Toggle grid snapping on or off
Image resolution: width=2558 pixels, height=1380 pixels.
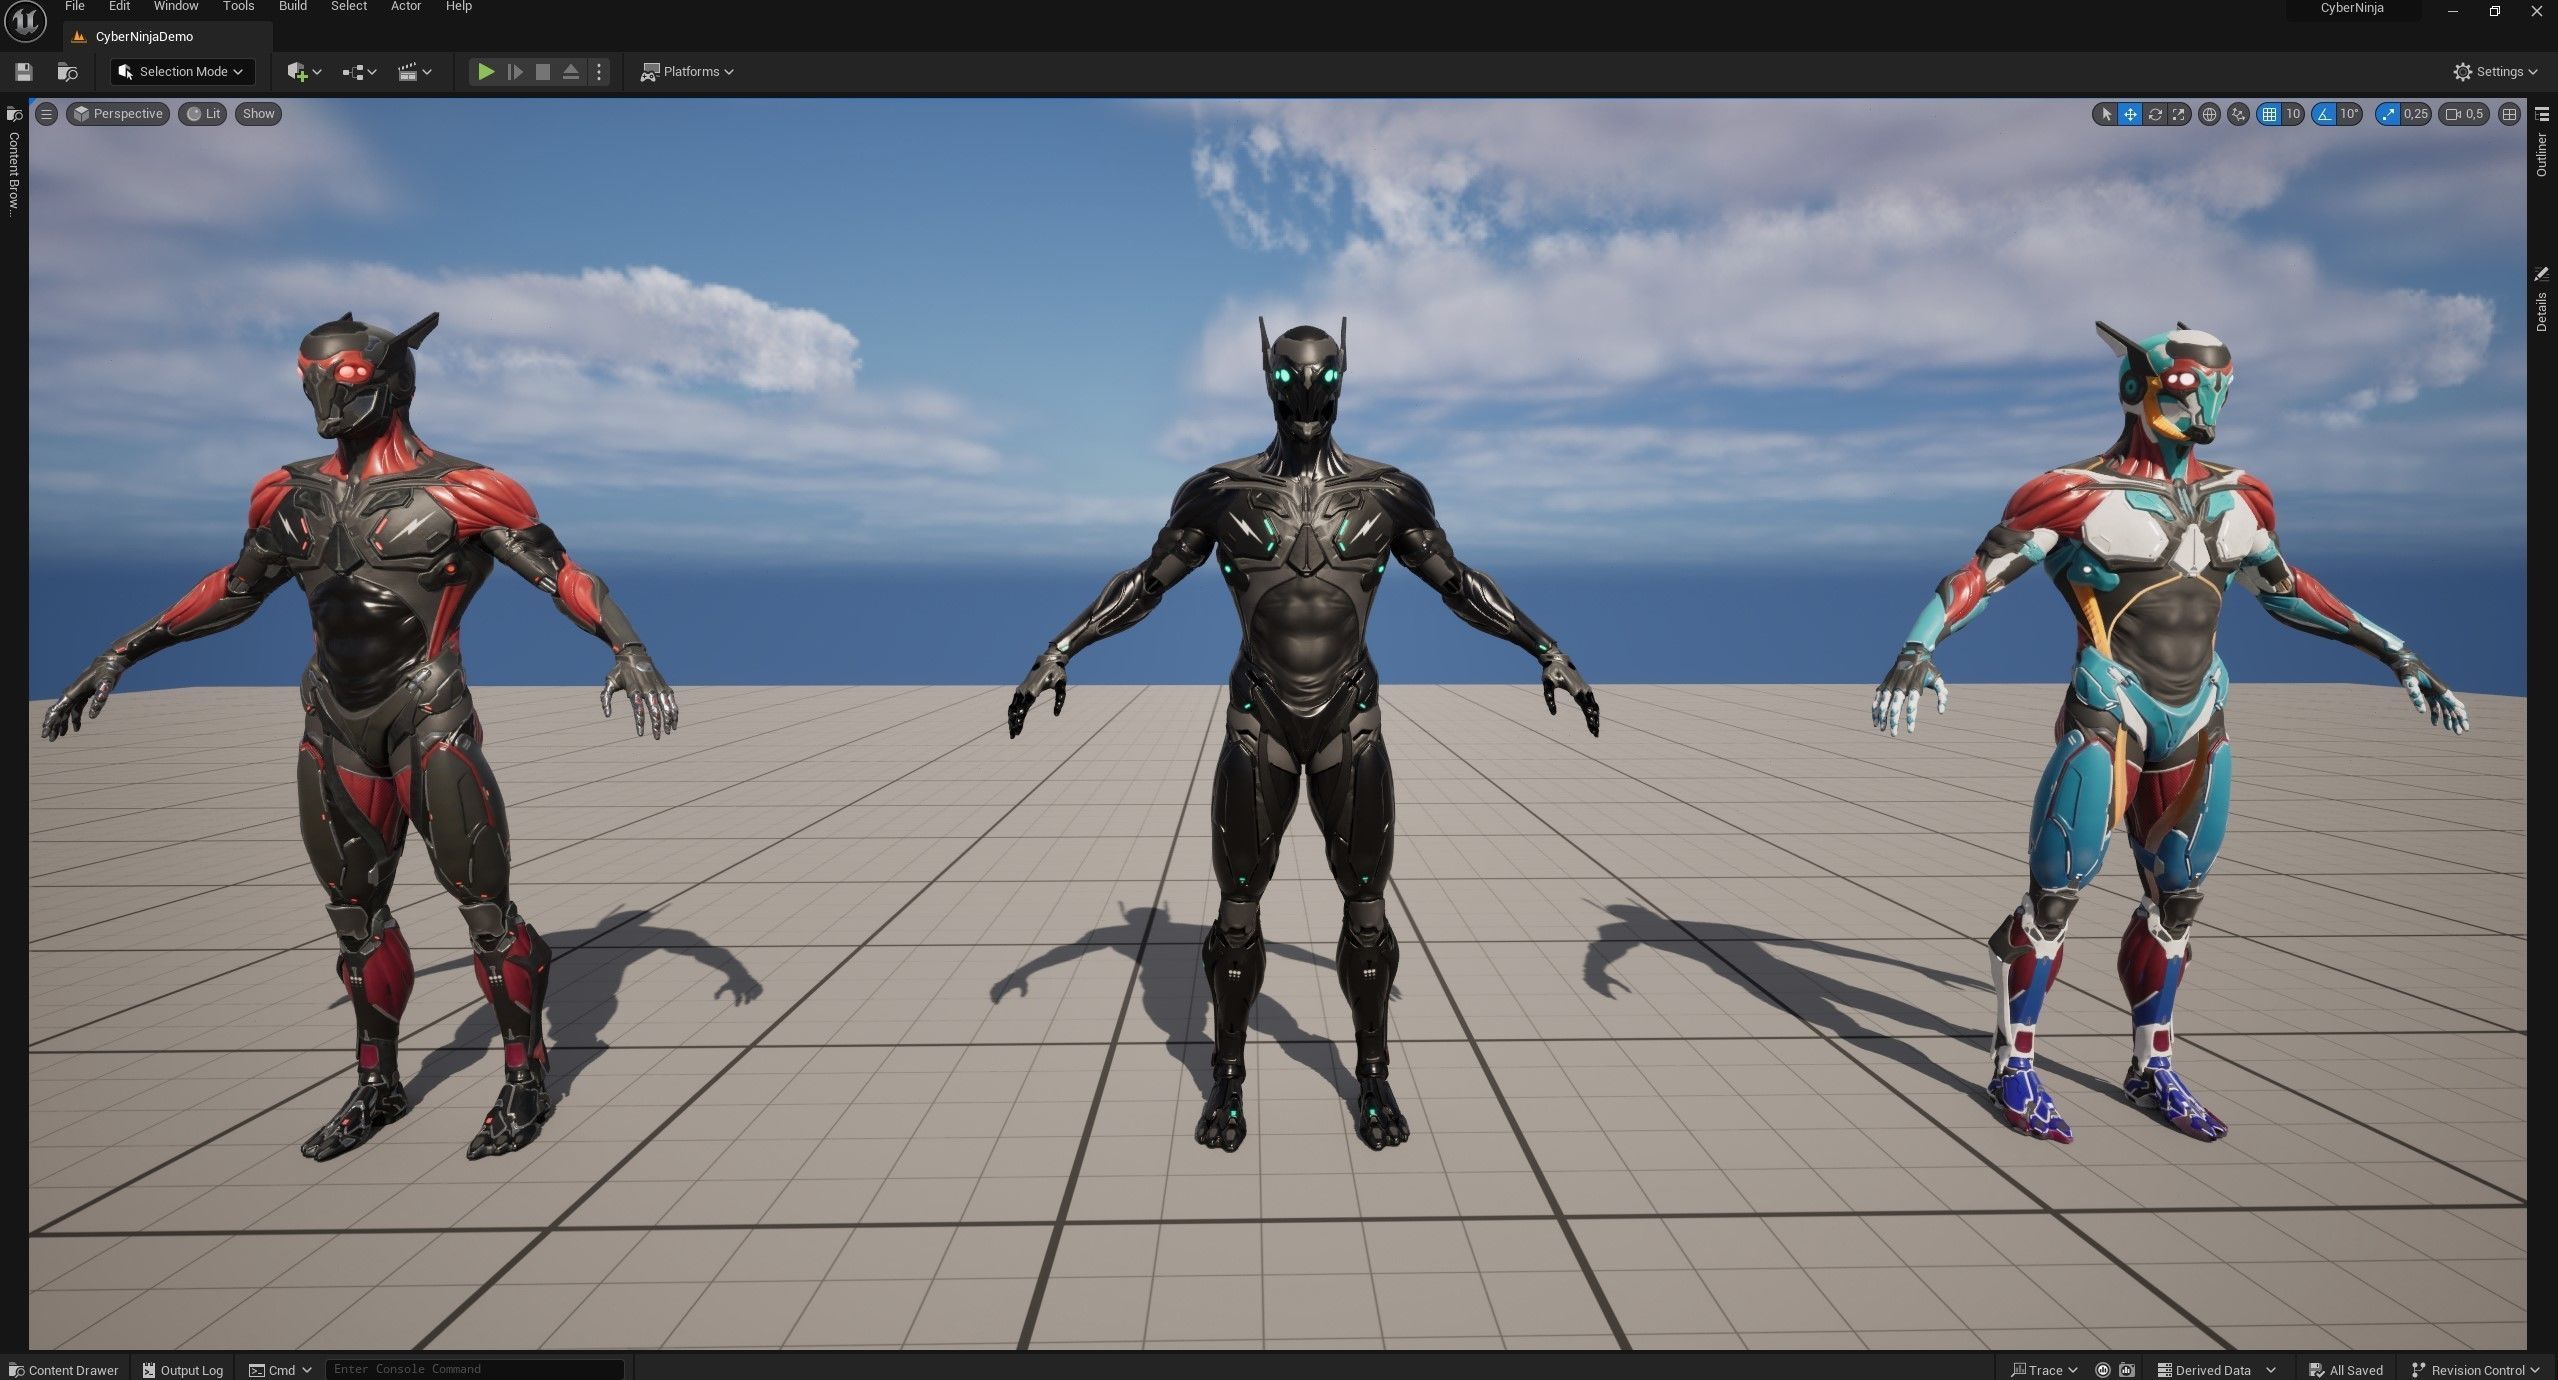pyautogui.click(x=2269, y=114)
